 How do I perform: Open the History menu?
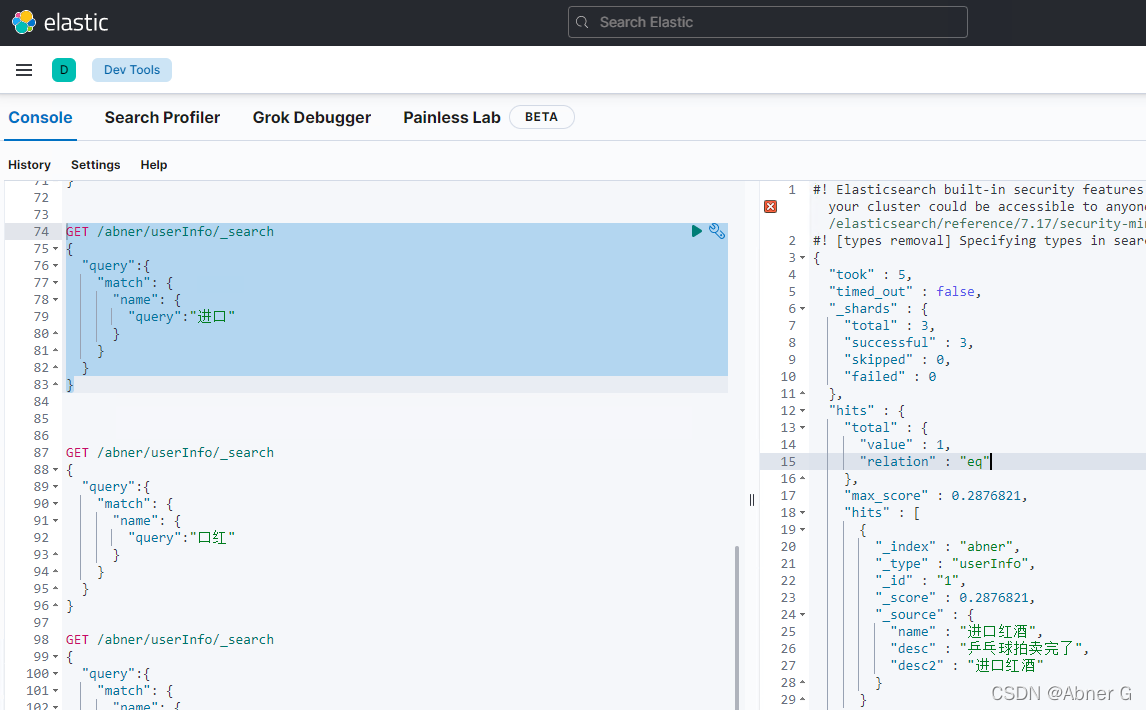29,165
